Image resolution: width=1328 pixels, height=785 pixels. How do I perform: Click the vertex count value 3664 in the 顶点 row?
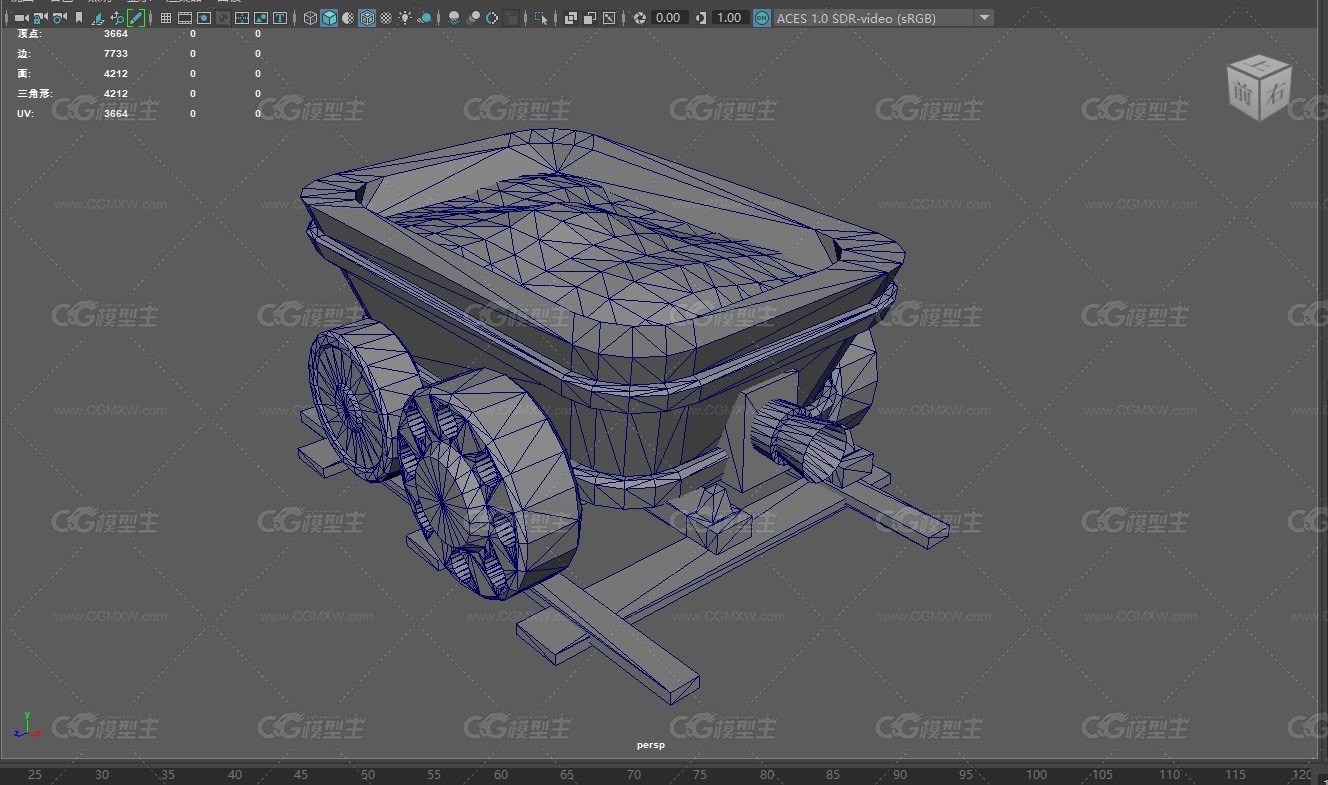[x=116, y=34]
